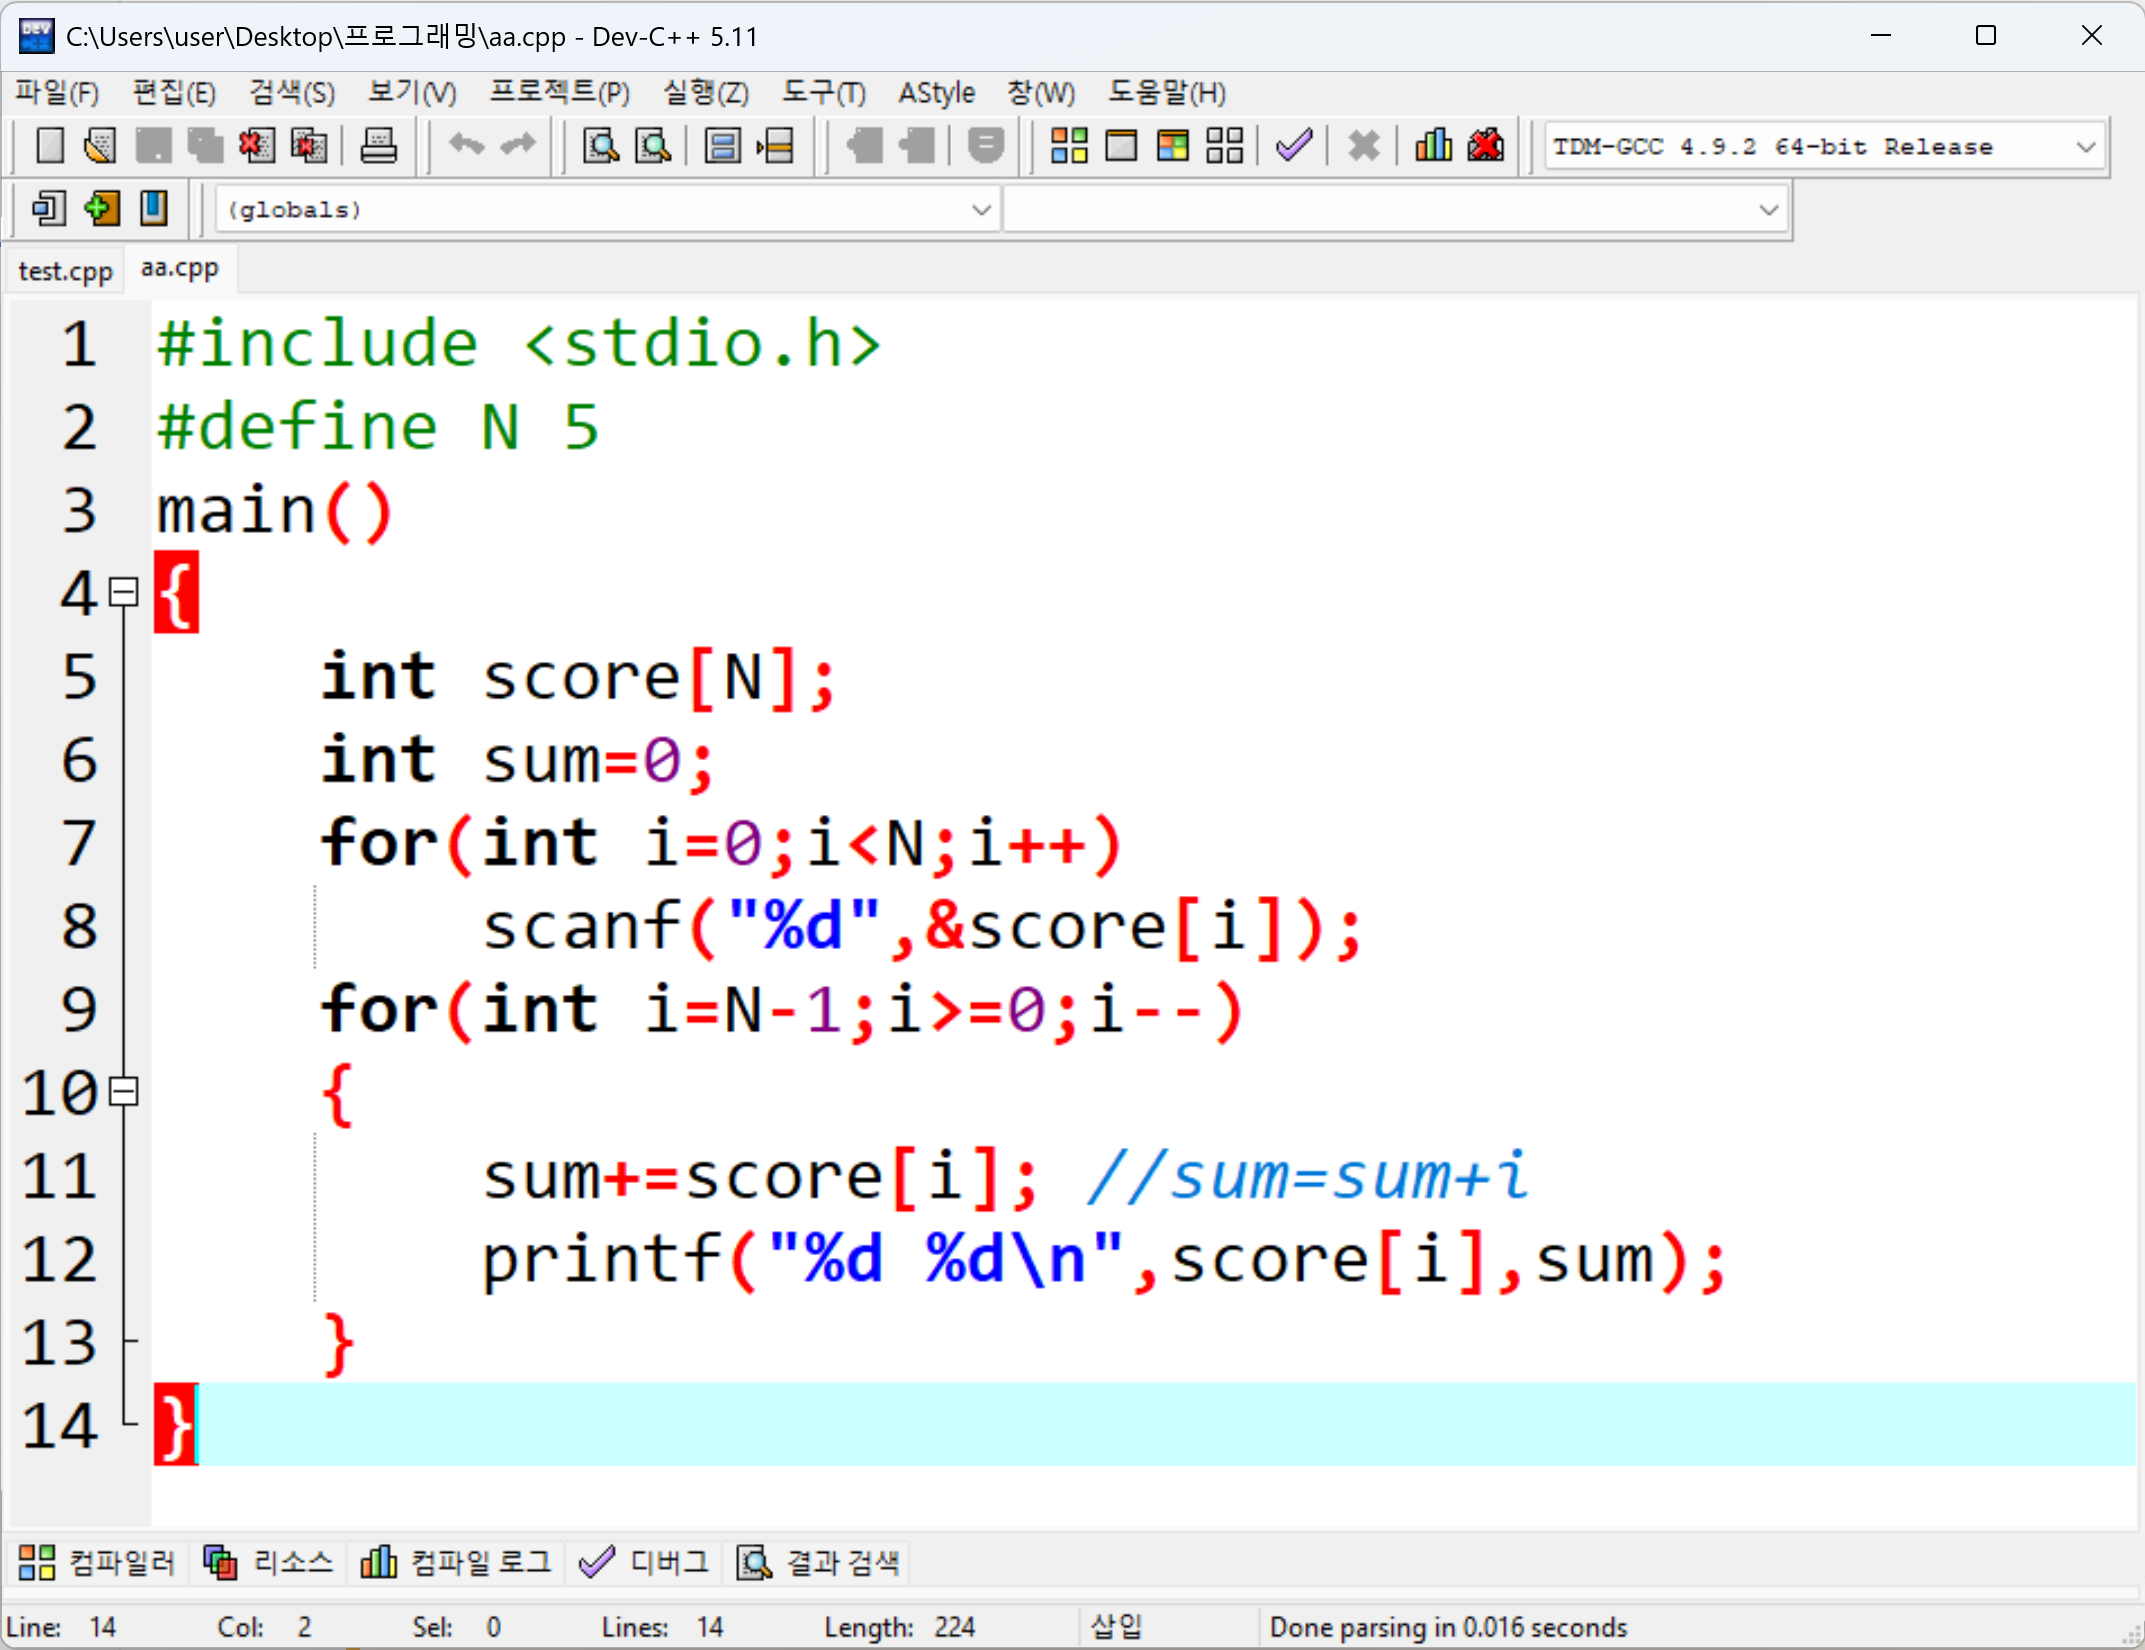This screenshot has width=2145, height=1650.
Task: Click the Goto bookmark icon
Action: [153, 208]
